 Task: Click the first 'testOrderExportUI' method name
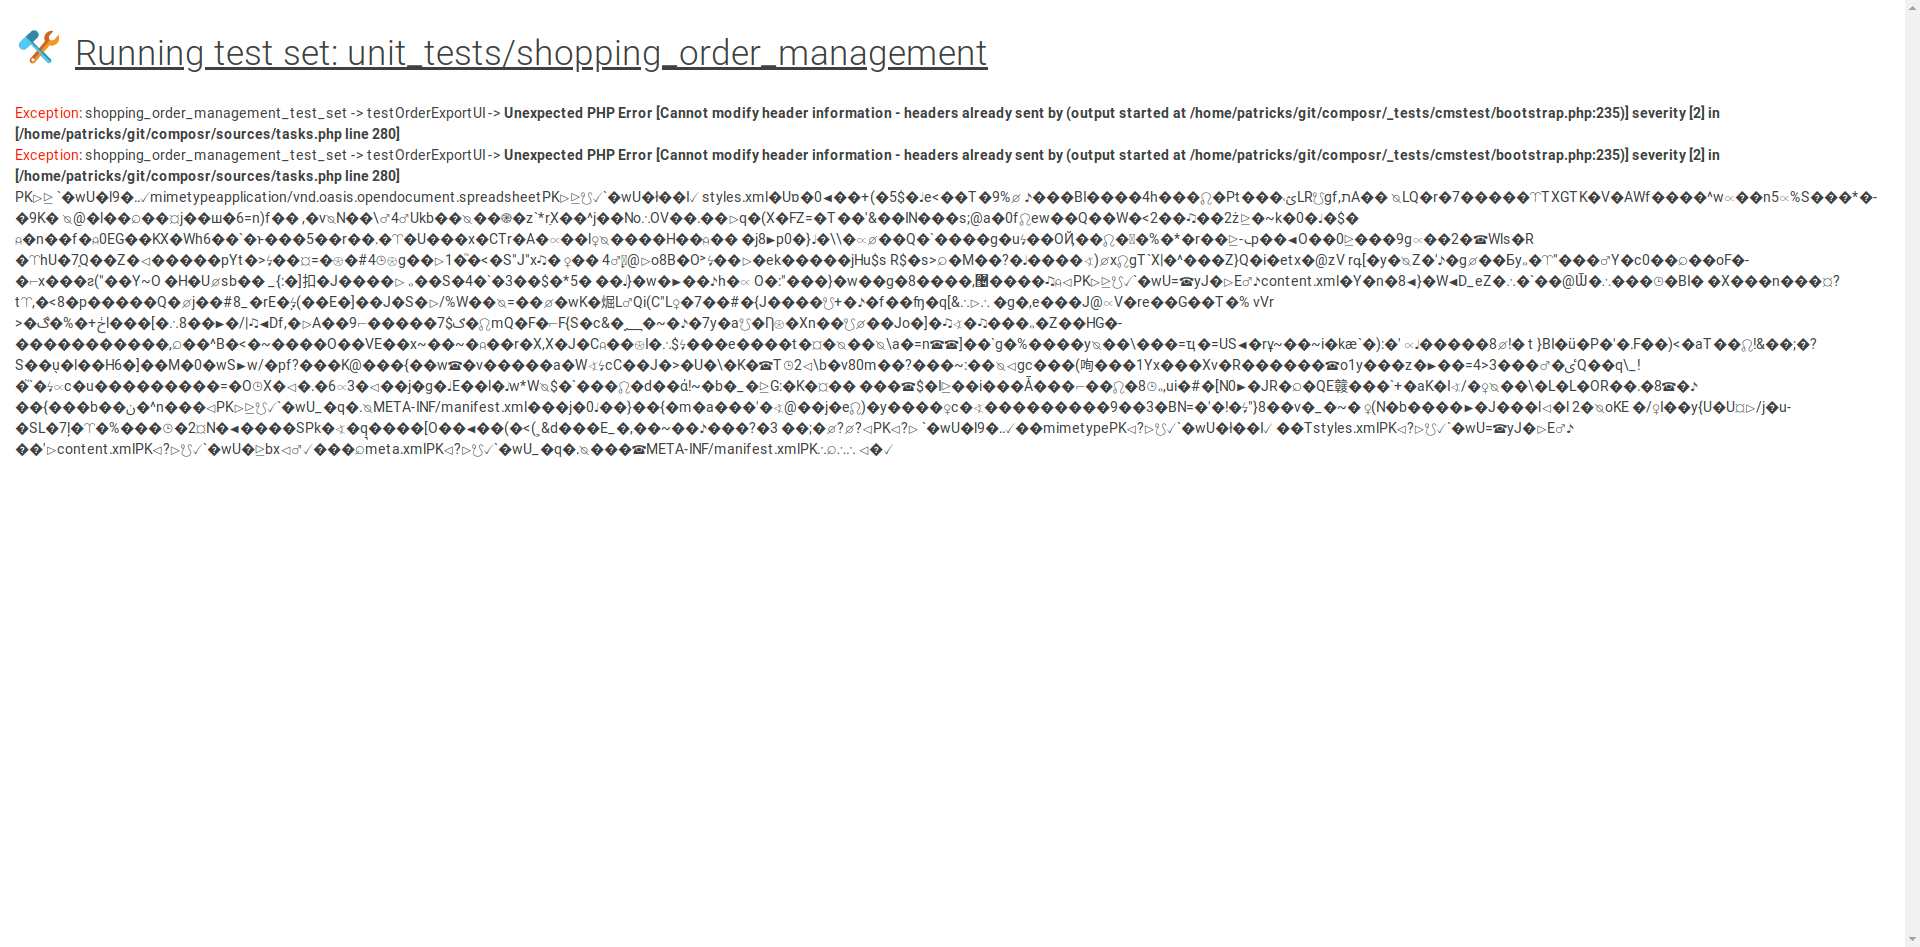point(426,113)
